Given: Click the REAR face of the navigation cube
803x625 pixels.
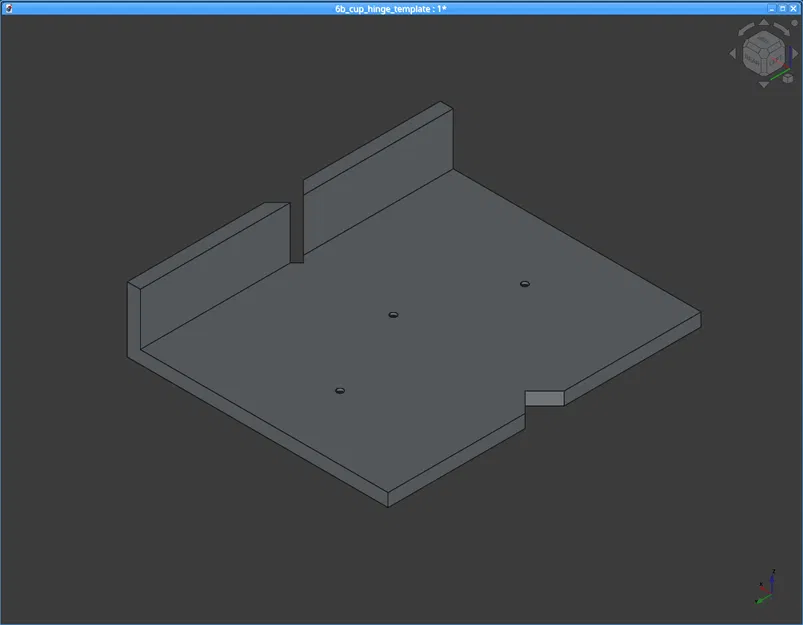Looking at the screenshot, I should pyautogui.click(x=751, y=60).
